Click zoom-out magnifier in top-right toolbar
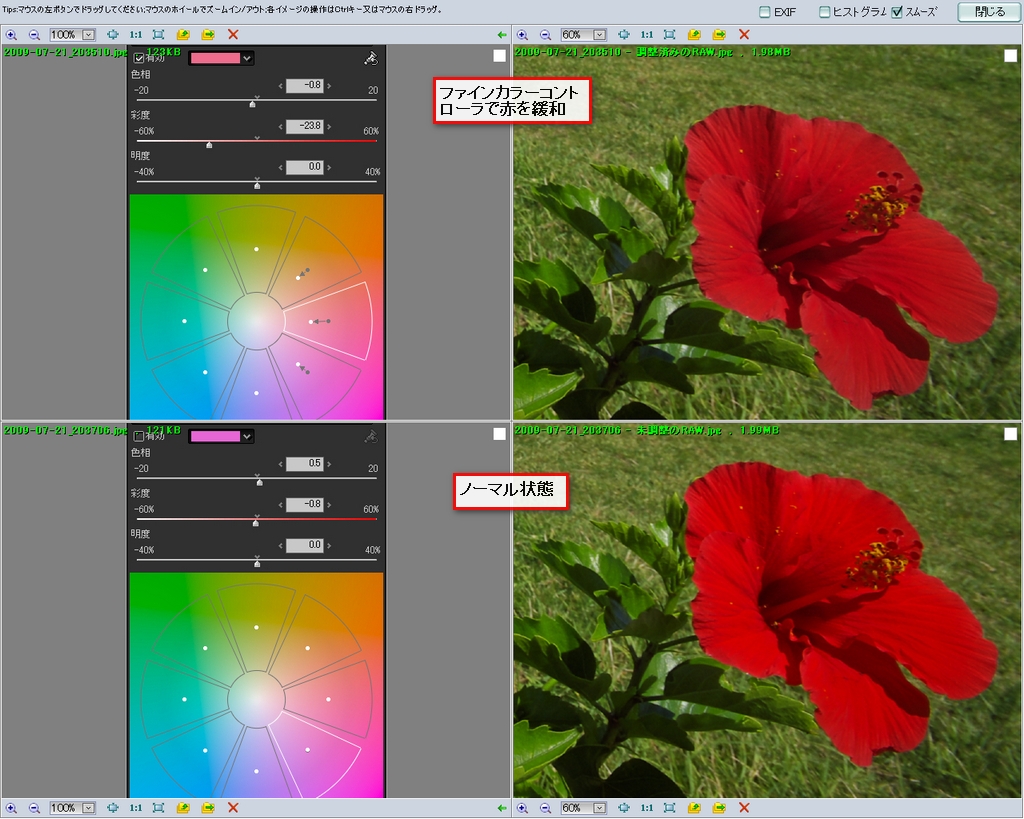Image resolution: width=1024 pixels, height=819 pixels. pos(546,34)
